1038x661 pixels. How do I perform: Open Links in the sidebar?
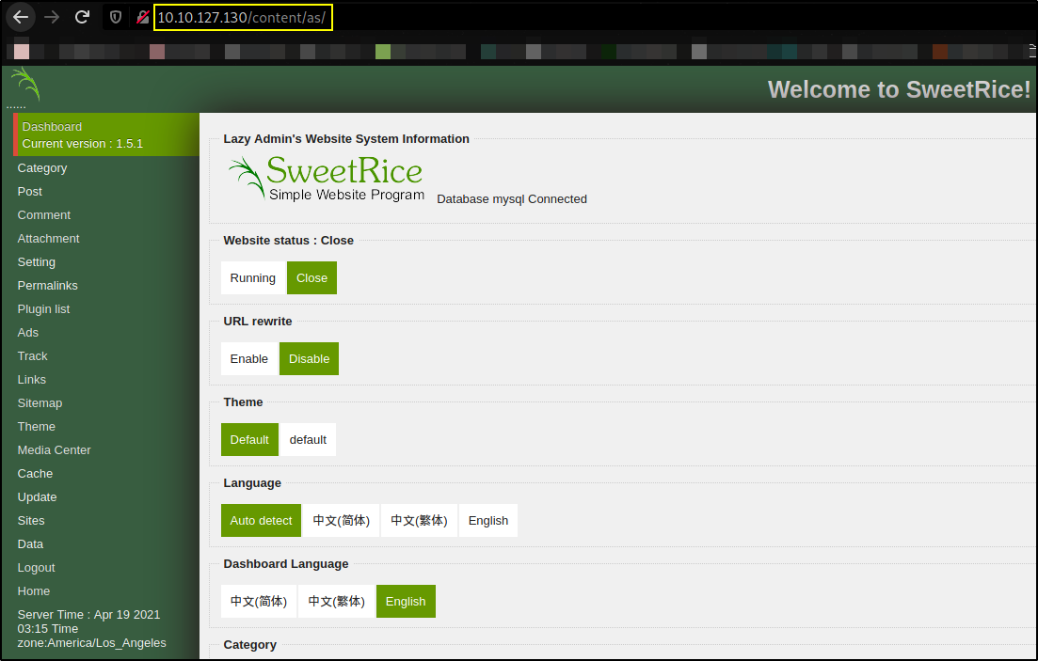32,379
